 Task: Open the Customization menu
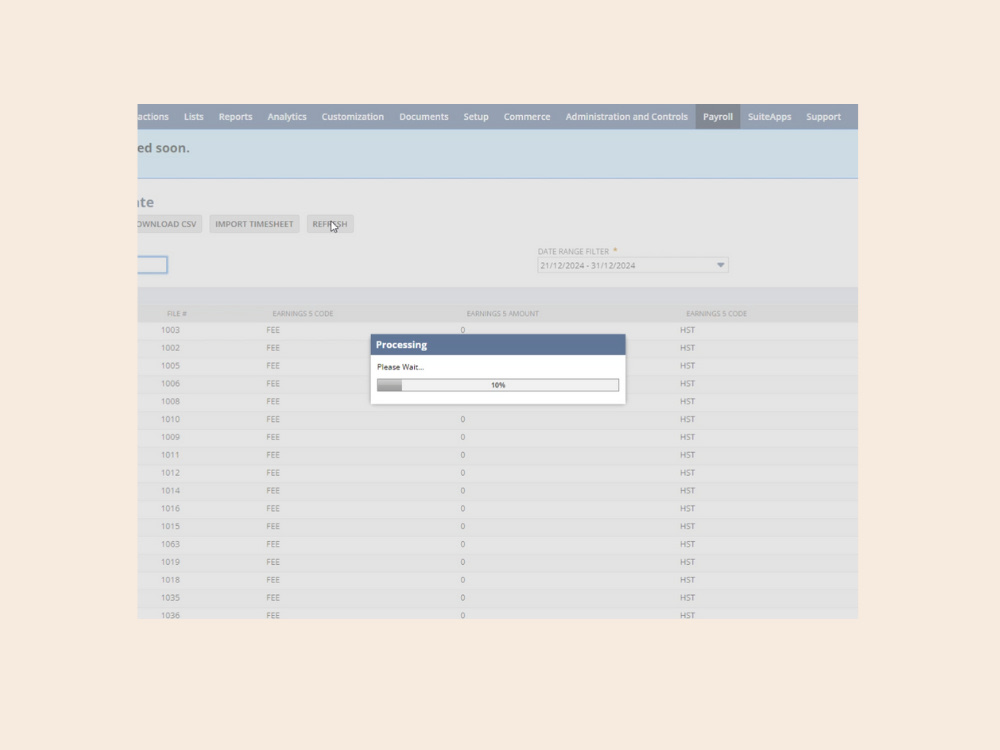tap(353, 117)
